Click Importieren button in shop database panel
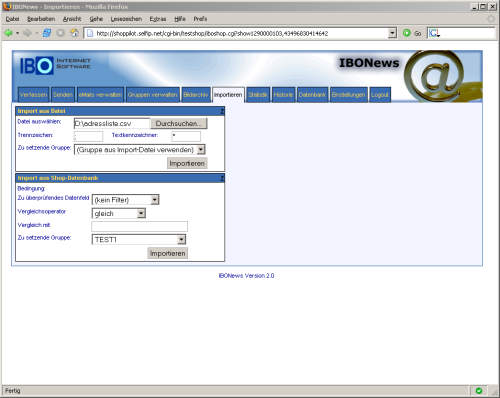 pyautogui.click(x=168, y=253)
